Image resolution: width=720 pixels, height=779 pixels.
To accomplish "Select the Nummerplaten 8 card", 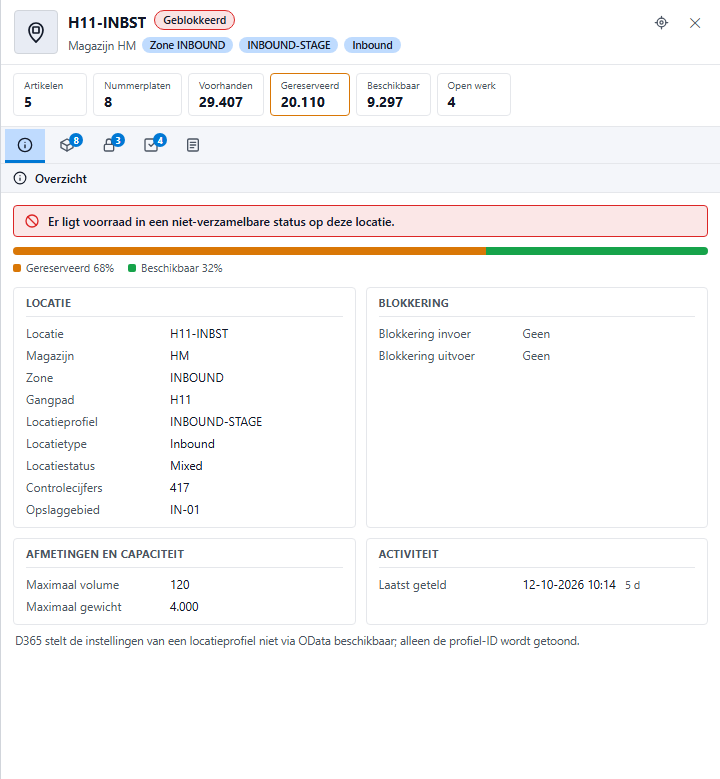I will point(138,94).
